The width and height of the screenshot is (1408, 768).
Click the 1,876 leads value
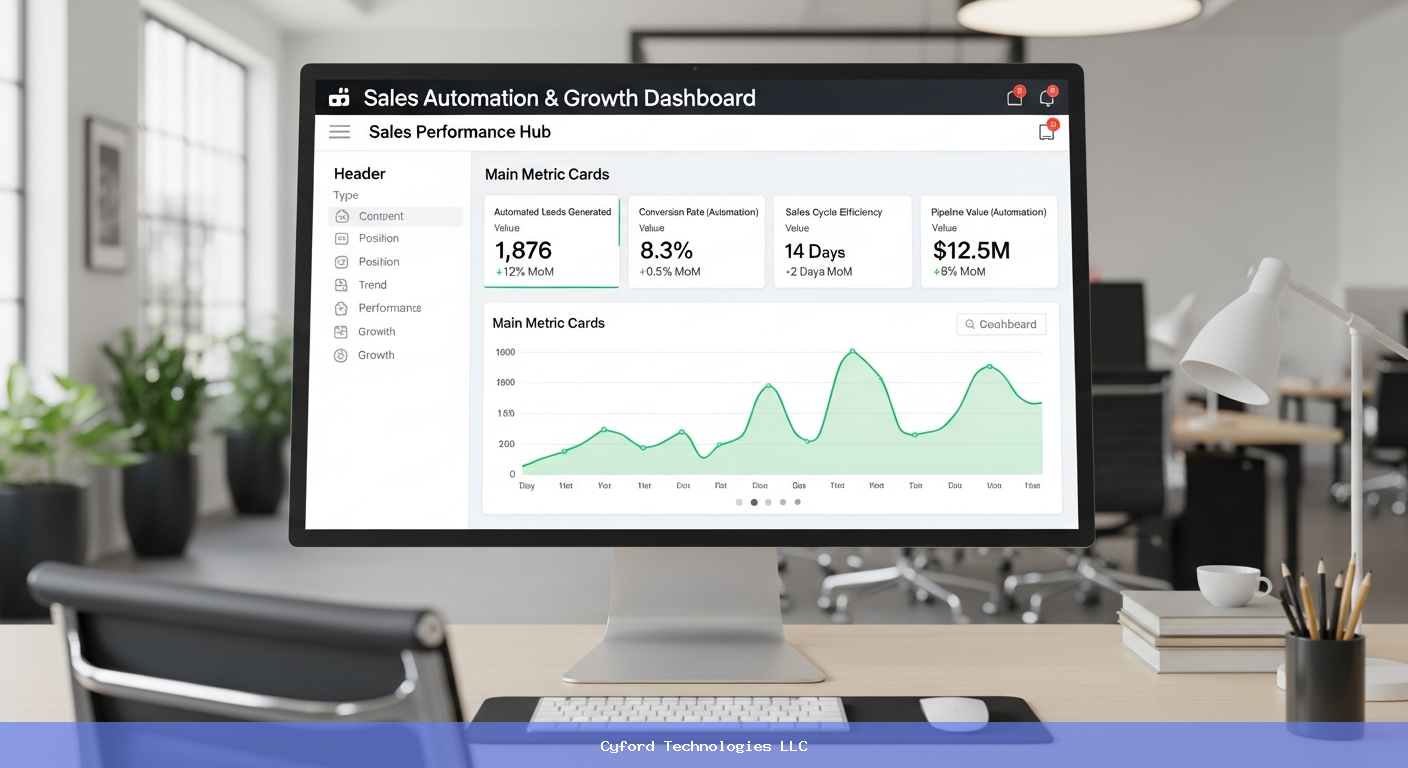[x=524, y=250]
